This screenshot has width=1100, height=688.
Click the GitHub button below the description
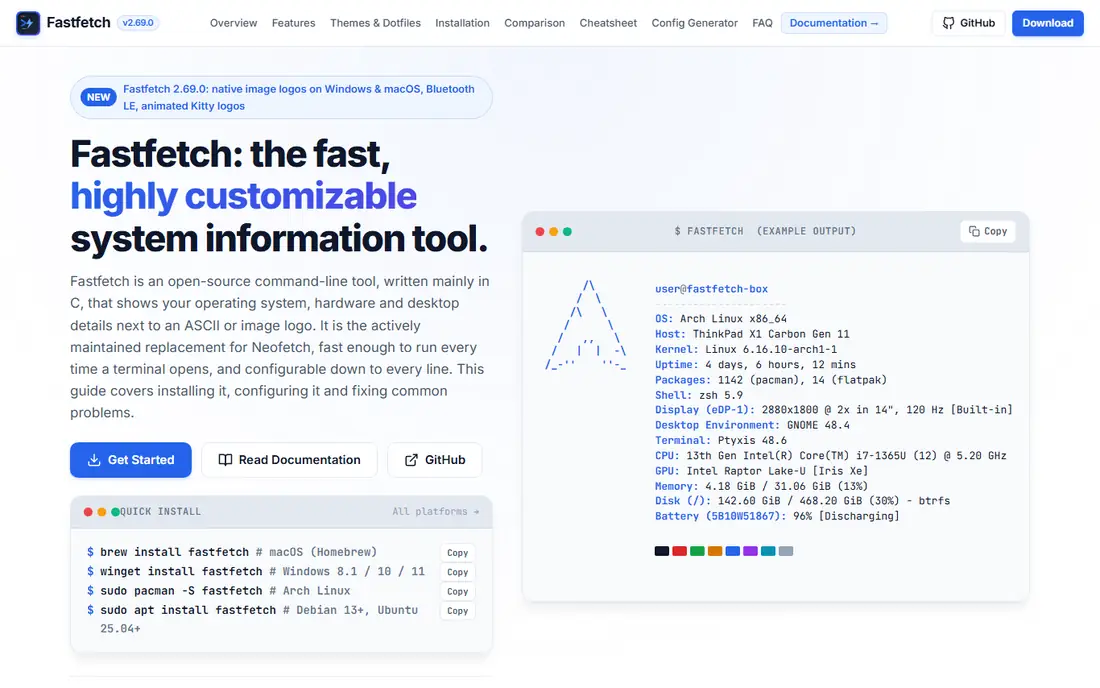click(435, 460)
